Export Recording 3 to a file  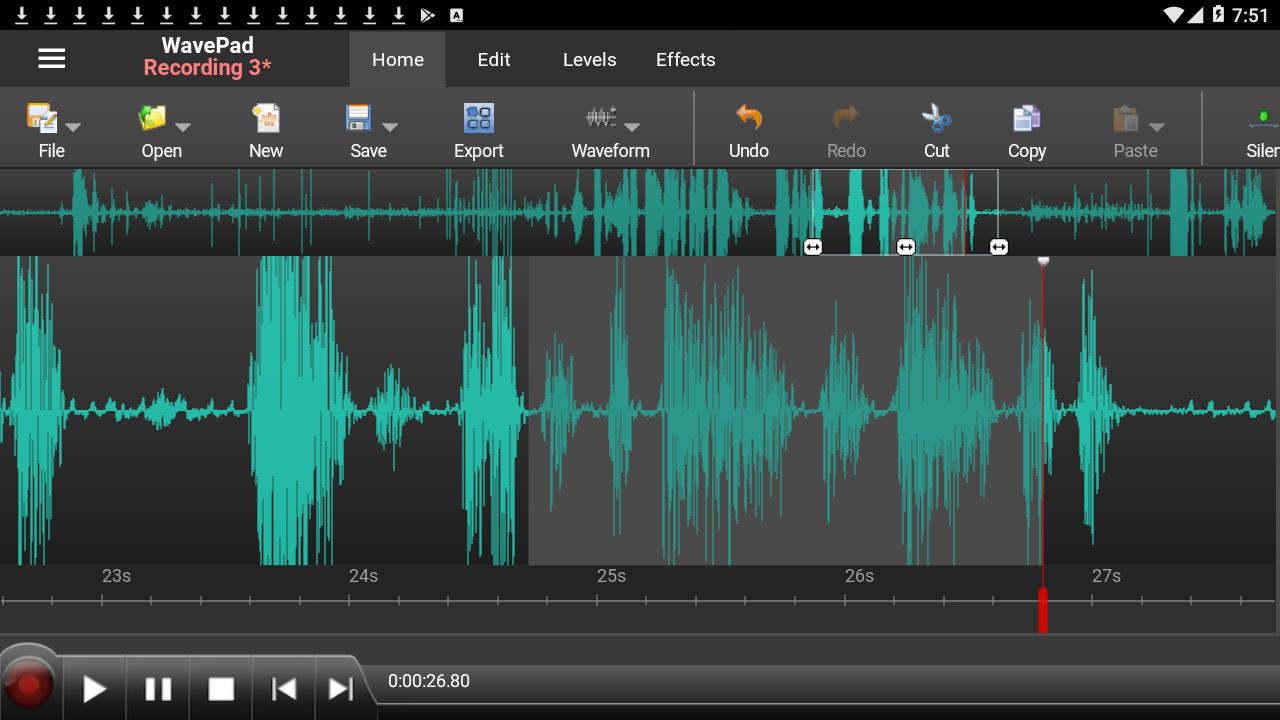[x=478, y=125]
